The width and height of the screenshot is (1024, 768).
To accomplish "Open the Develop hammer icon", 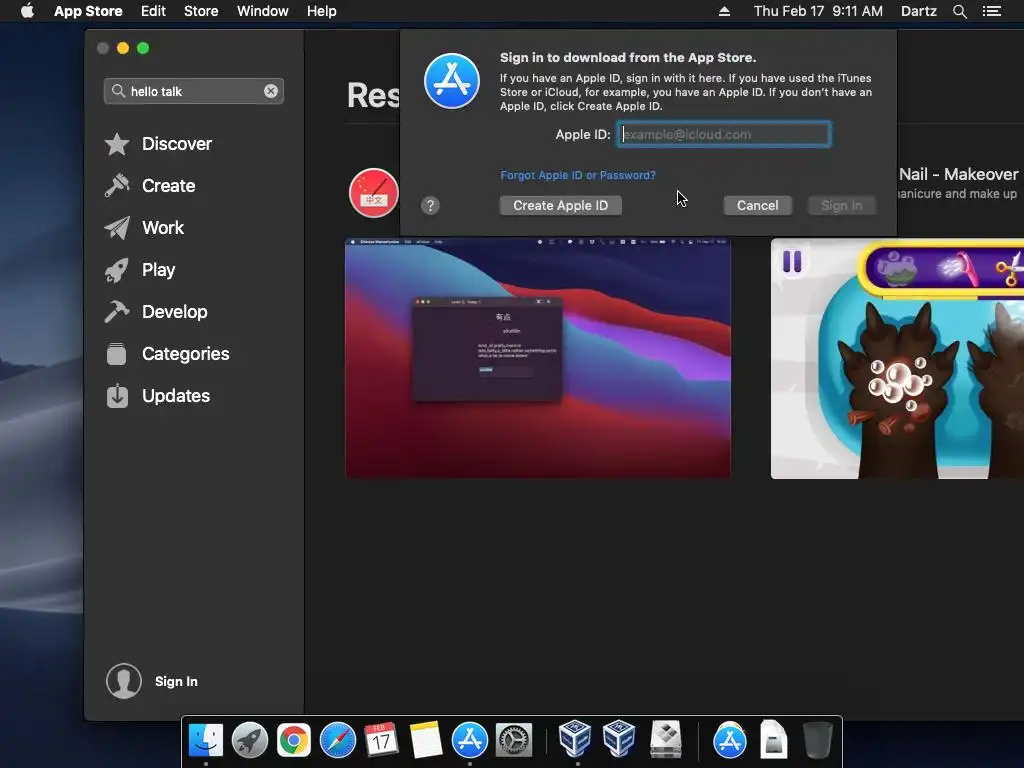I will coord(117,312).
